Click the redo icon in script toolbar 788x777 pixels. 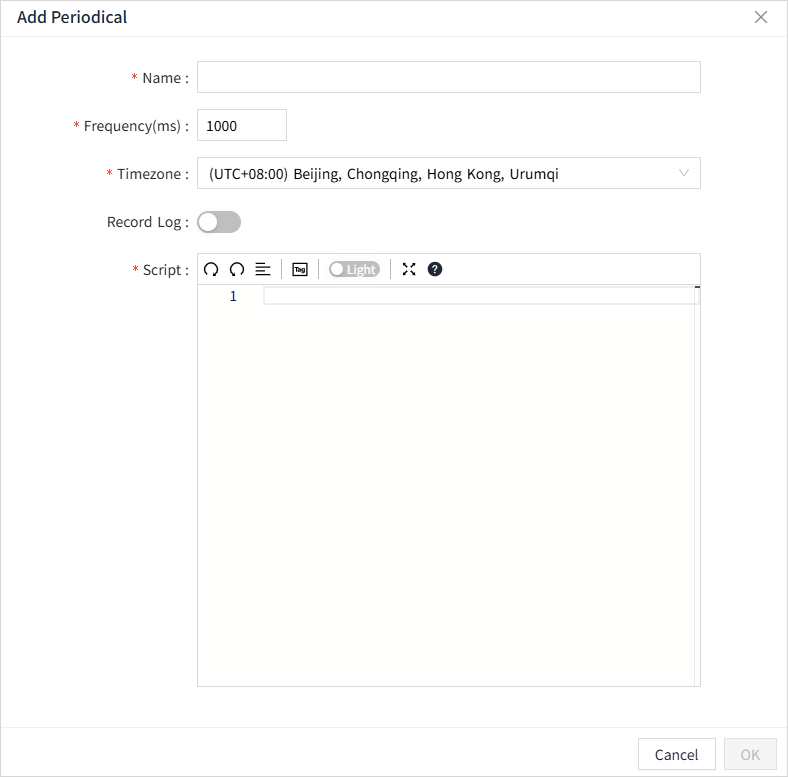pyautogui.click(x=237, y=269)
